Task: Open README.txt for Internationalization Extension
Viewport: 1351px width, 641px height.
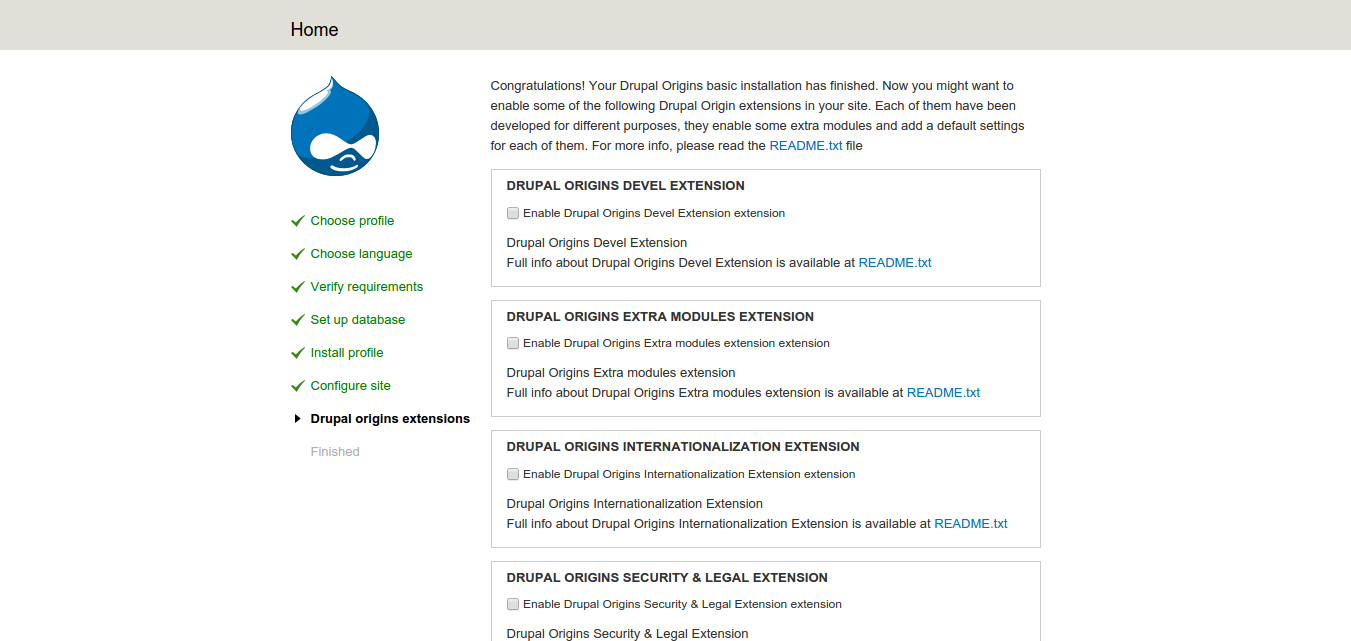Action: (971, 523)
